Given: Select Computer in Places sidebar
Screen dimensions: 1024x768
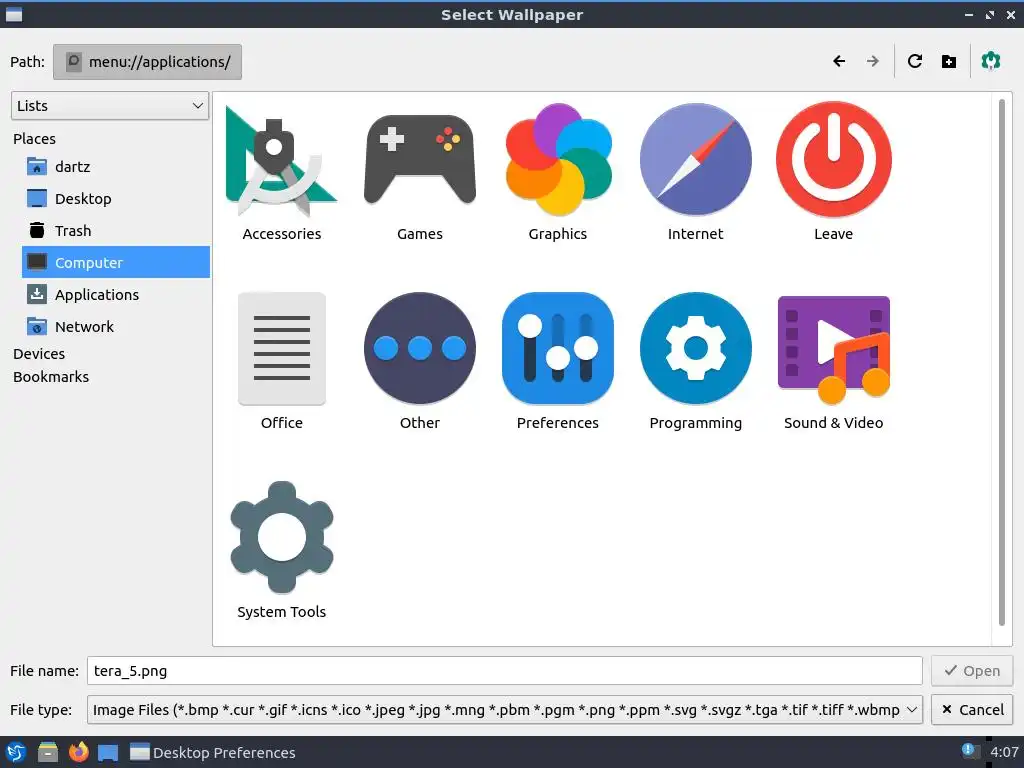Looking at the screenshot, I should [x=116, y=263].
